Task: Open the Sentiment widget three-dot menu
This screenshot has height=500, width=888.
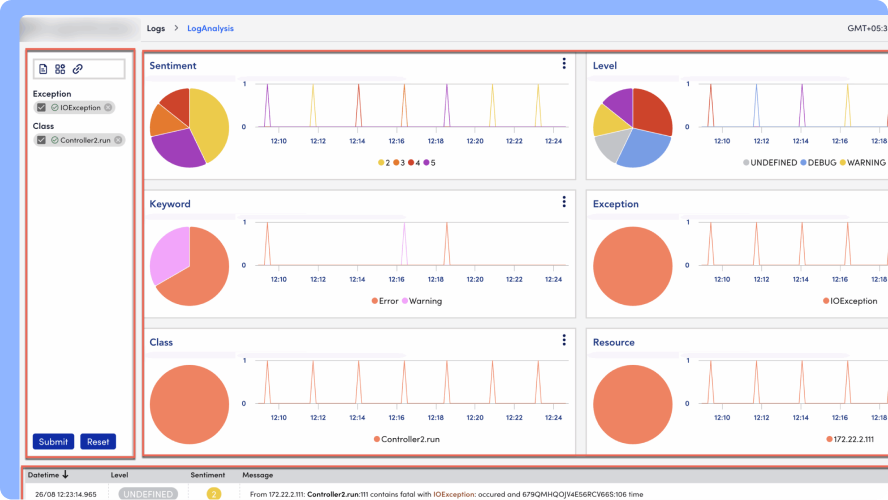Action: (x=564, y=63)
